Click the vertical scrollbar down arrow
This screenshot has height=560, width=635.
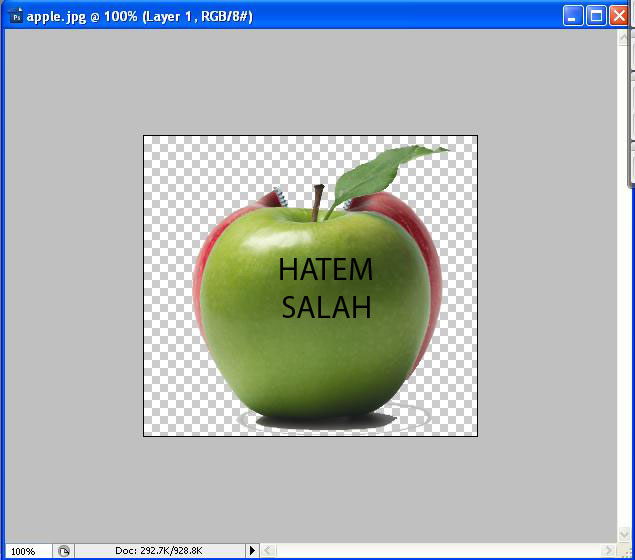tap(623, 534)
